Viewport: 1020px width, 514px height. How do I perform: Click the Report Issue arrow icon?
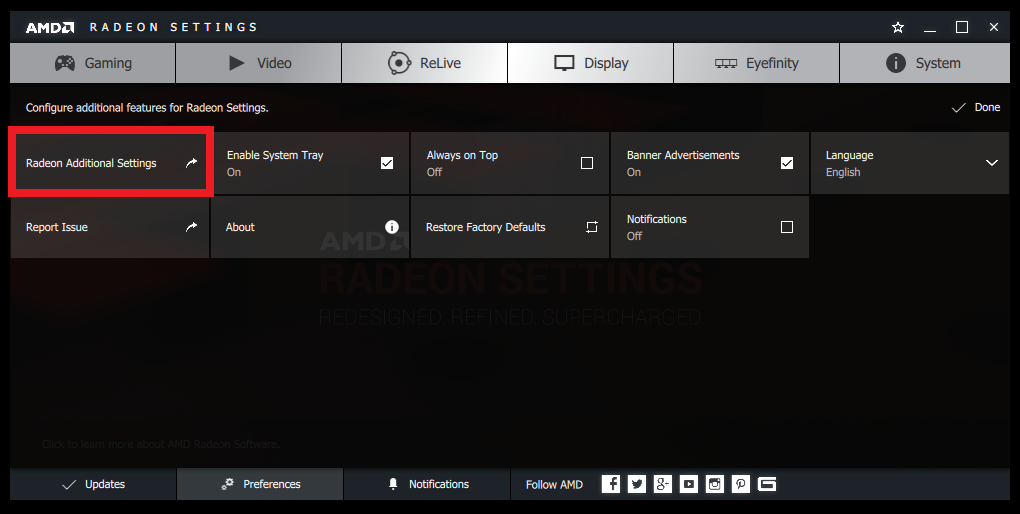(191, 226)
